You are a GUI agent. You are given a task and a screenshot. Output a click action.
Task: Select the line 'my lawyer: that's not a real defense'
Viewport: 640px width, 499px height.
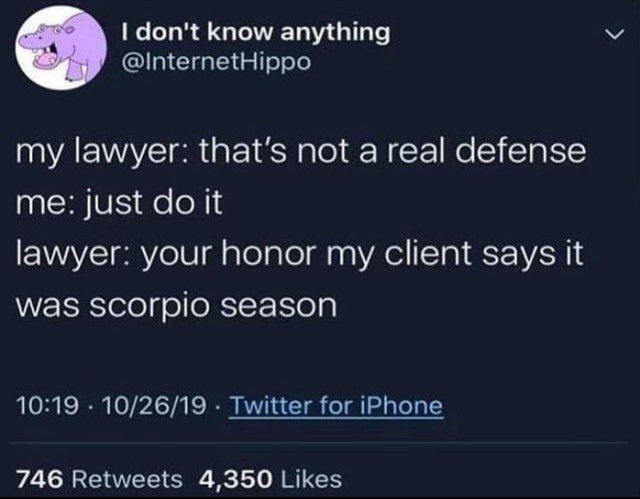301,152
